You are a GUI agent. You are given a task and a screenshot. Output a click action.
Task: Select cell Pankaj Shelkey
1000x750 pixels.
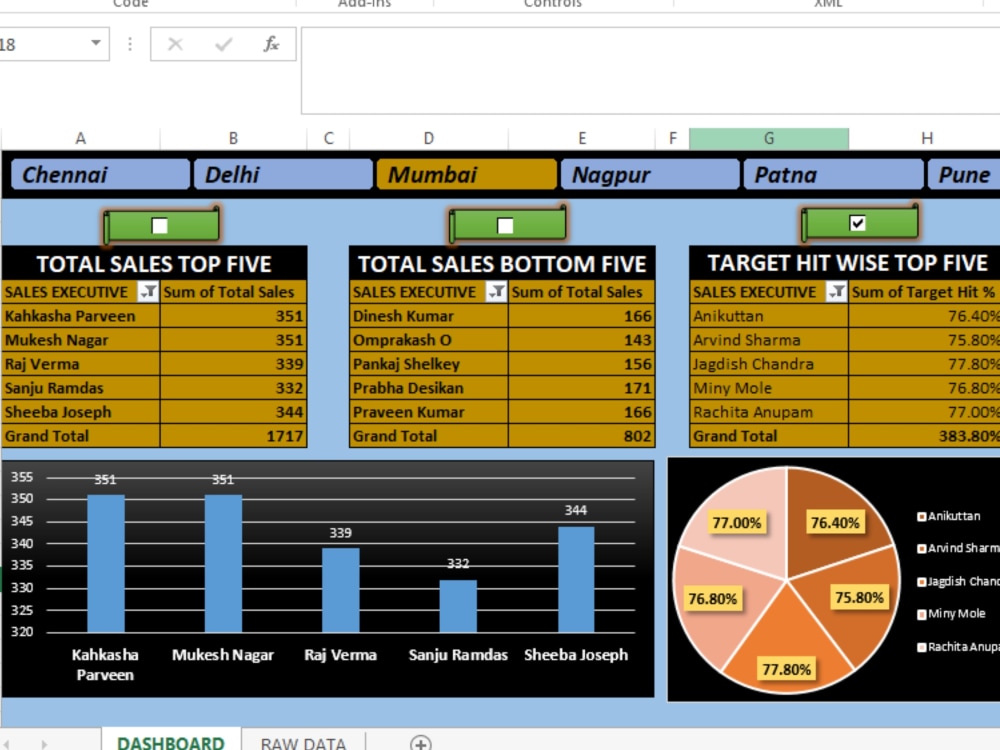point(429,364)
